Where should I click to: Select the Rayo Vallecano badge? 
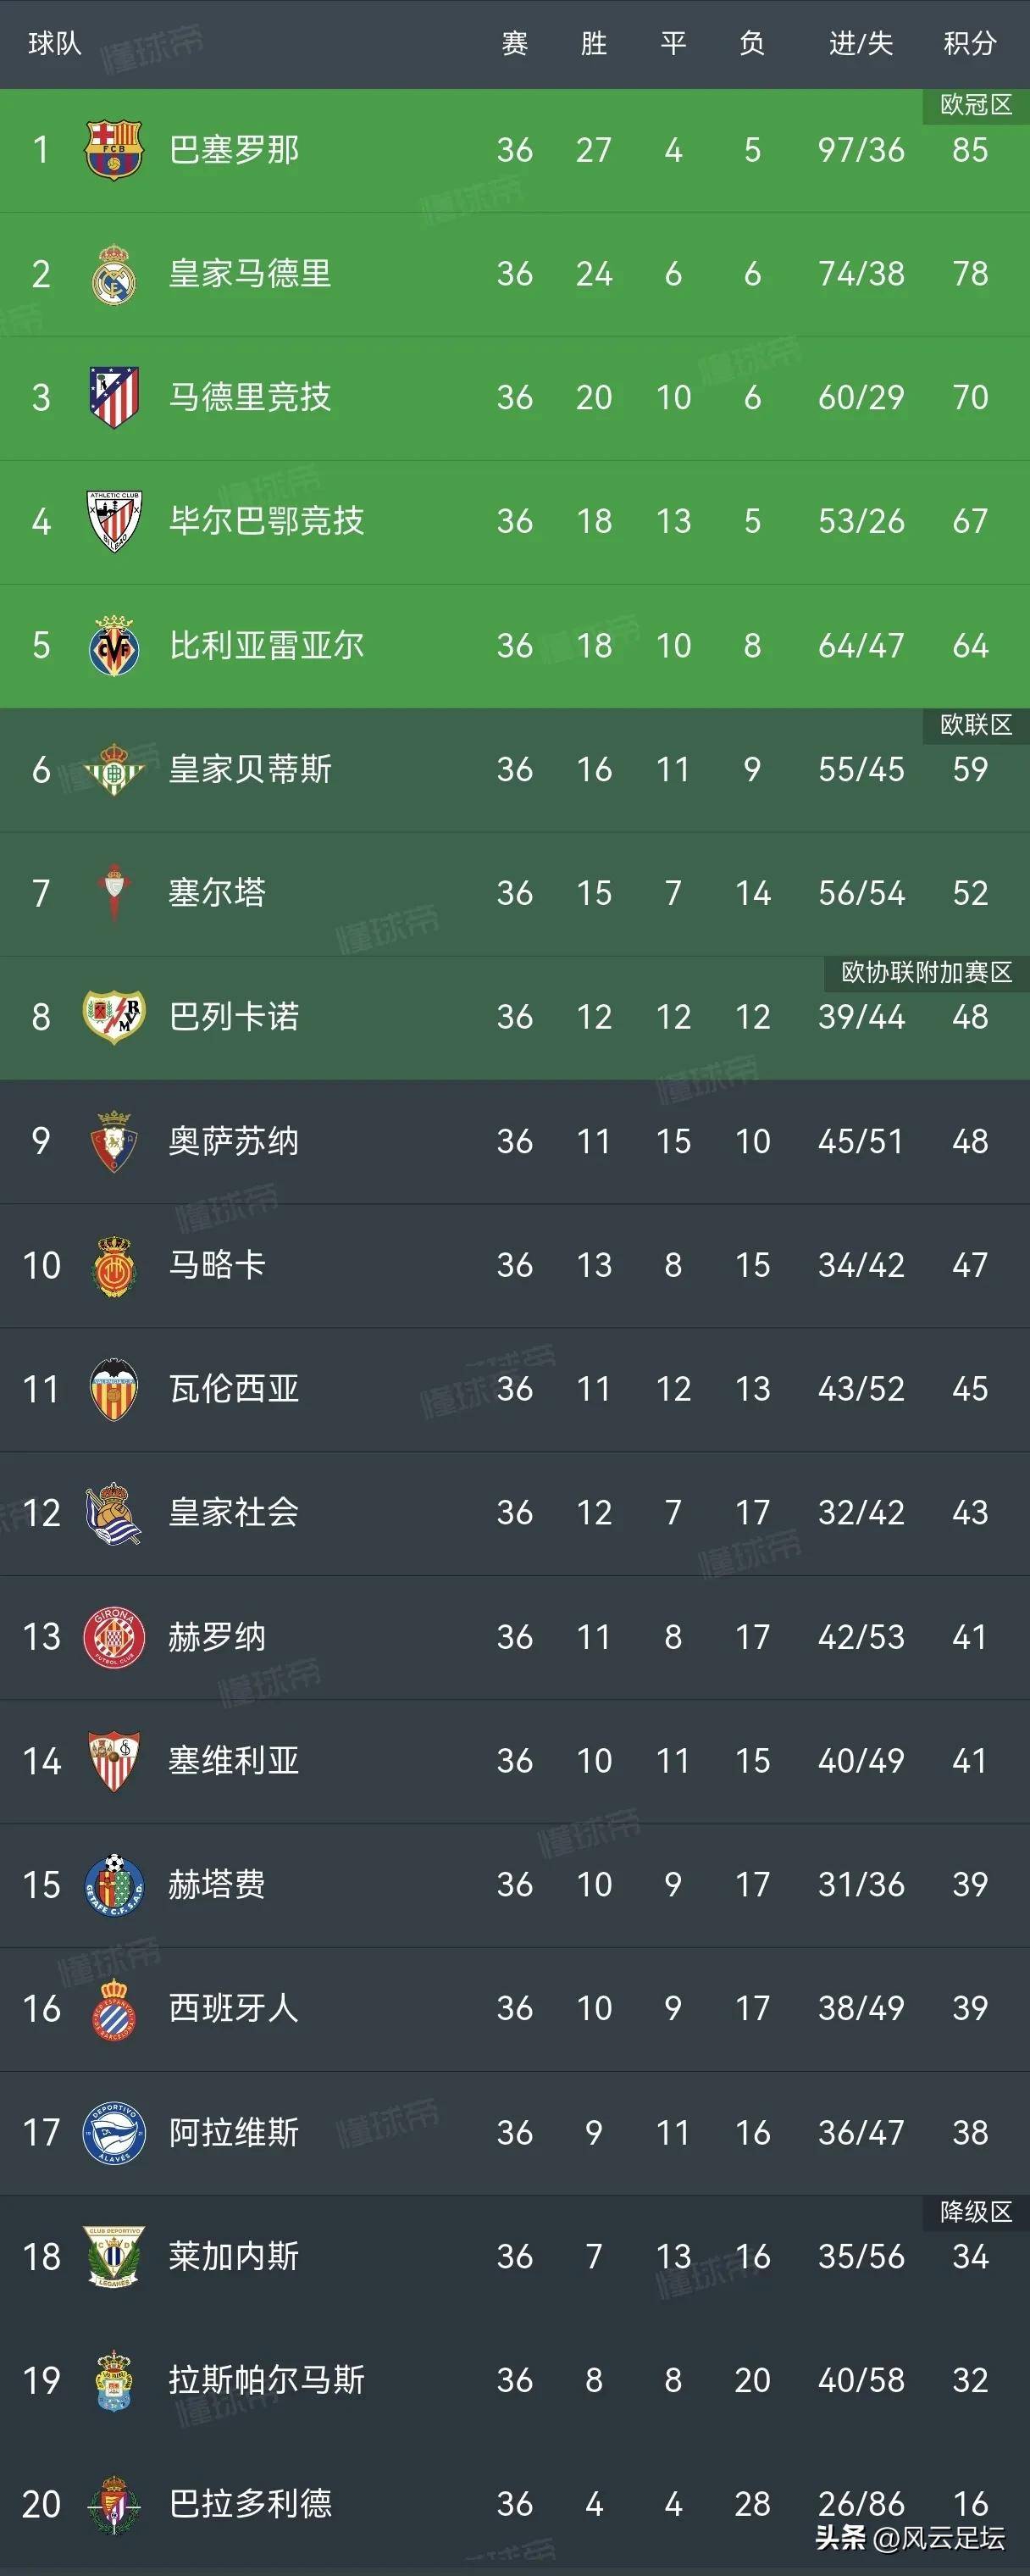pos(114,1017)
